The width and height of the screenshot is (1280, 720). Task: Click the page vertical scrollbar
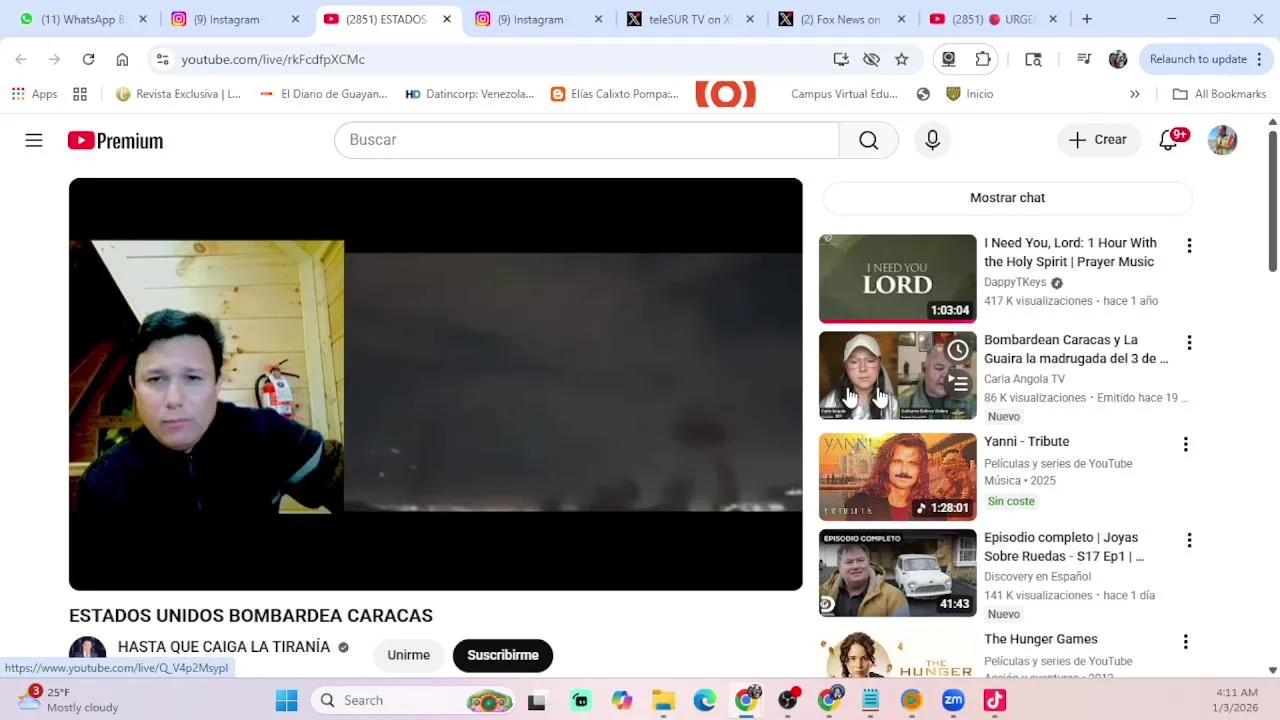coord(1272,200)
